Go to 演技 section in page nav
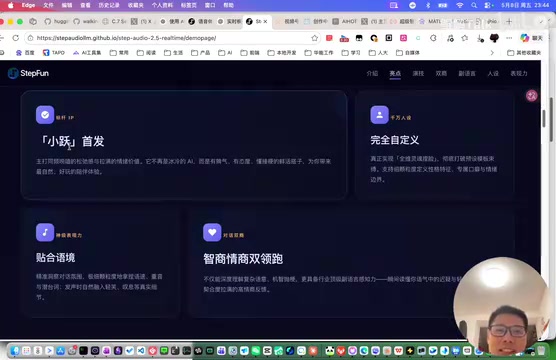The width and height of the screenshot is (556, 360). pos(418,73)
